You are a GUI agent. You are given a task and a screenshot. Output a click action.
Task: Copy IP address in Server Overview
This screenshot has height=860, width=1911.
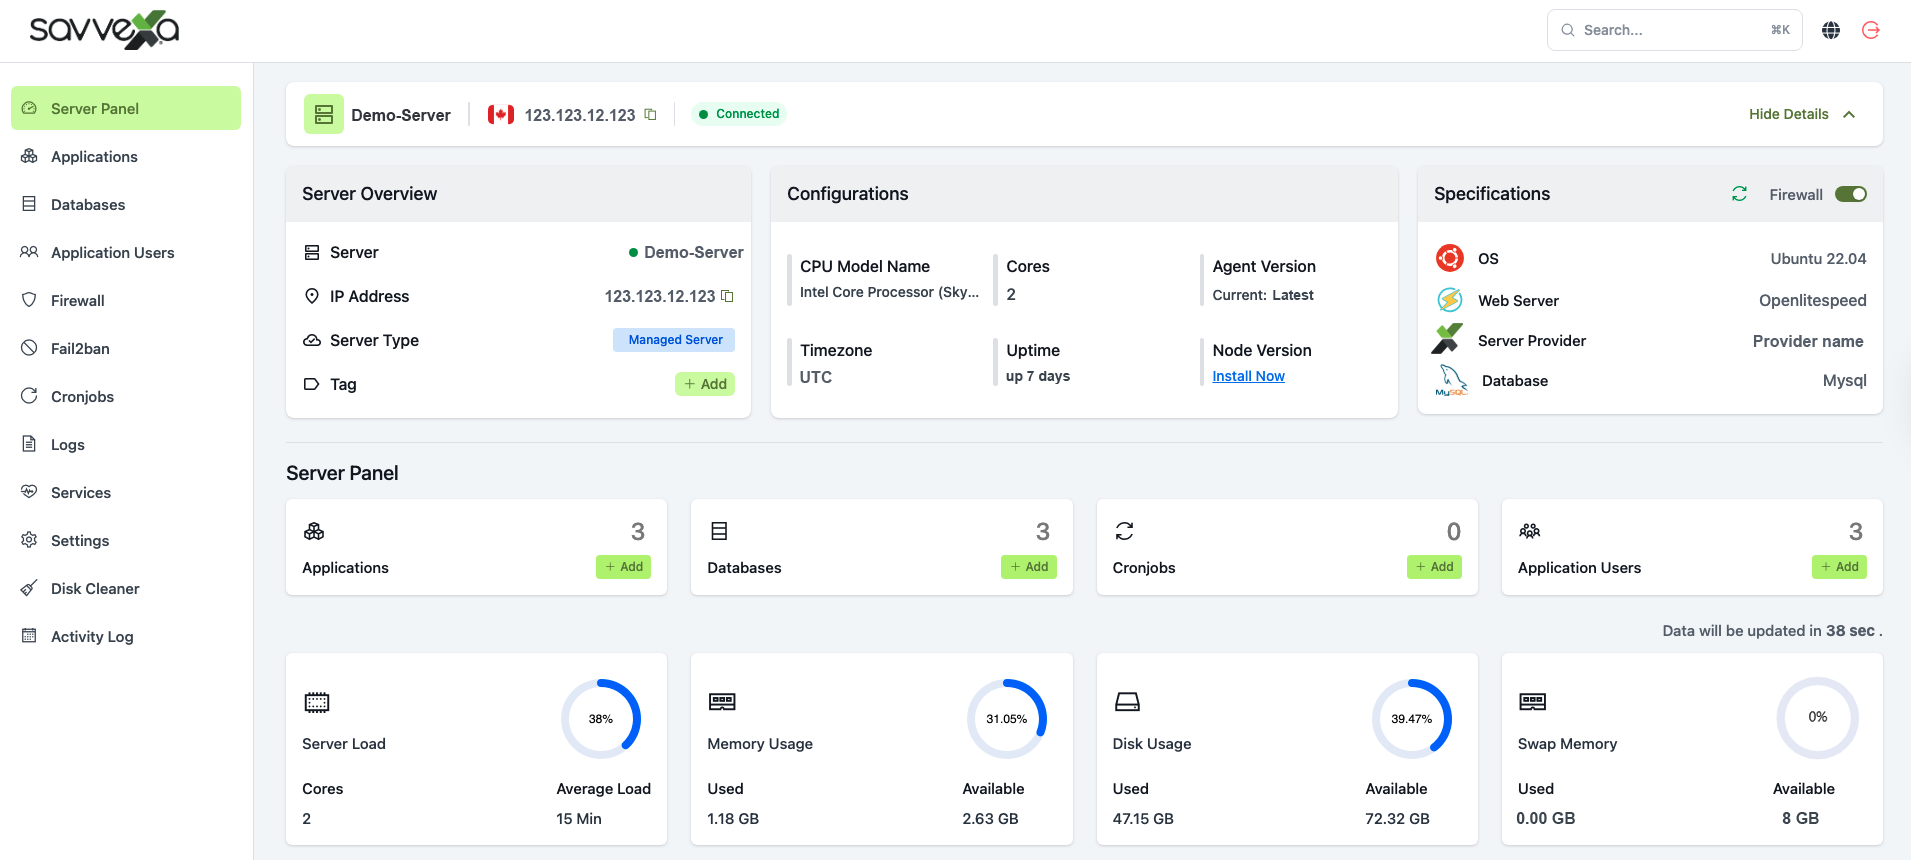click(727, 296)
